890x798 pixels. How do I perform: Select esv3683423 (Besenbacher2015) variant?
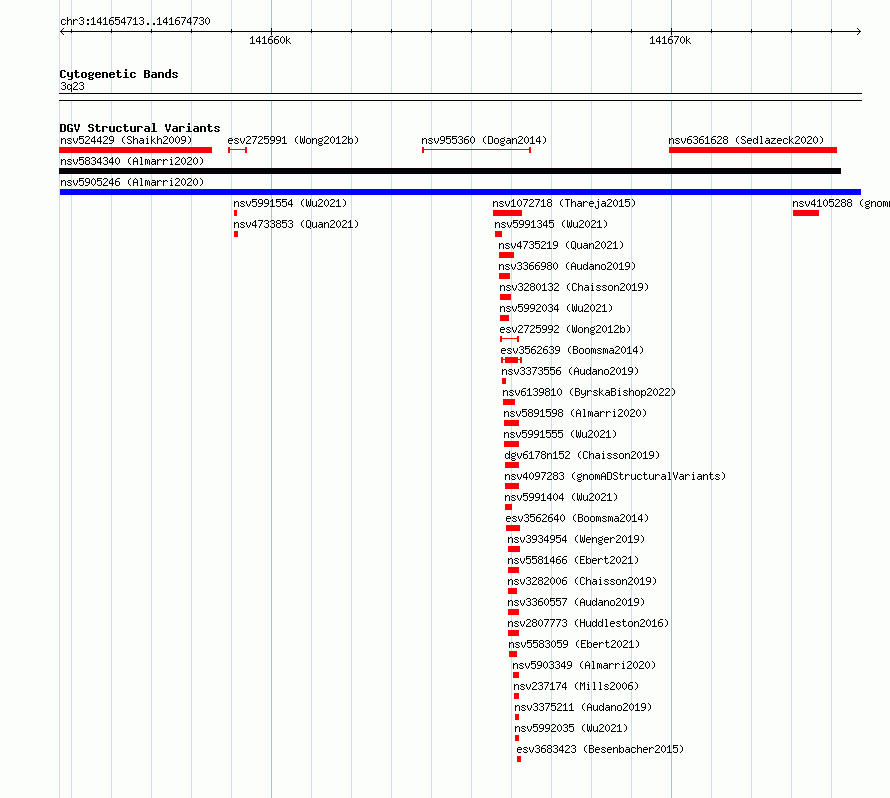600,749
